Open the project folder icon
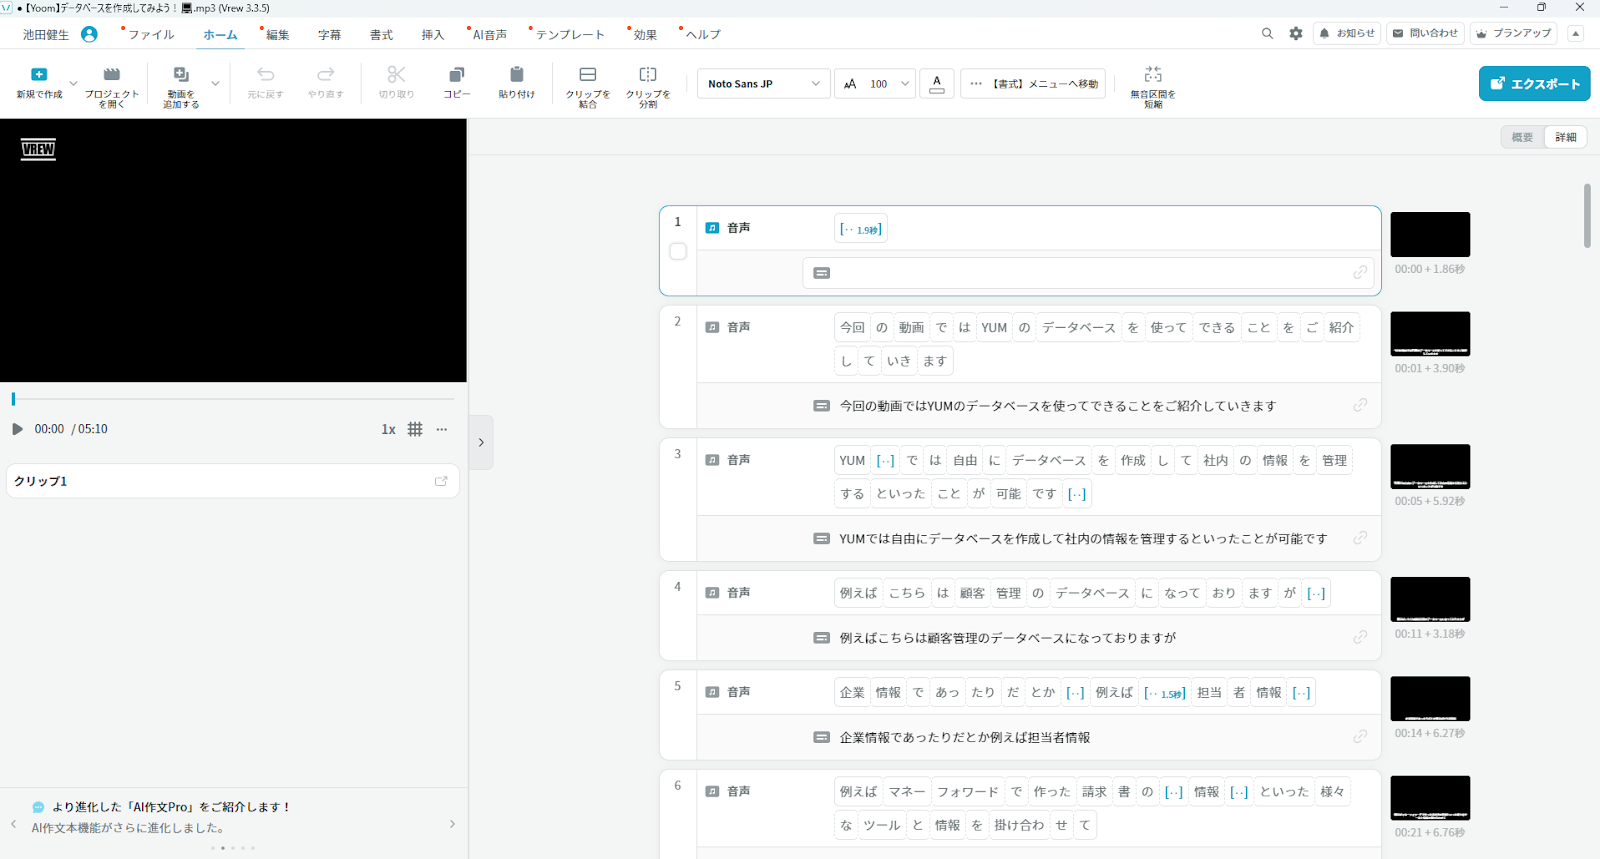 [x=112, y=75]
